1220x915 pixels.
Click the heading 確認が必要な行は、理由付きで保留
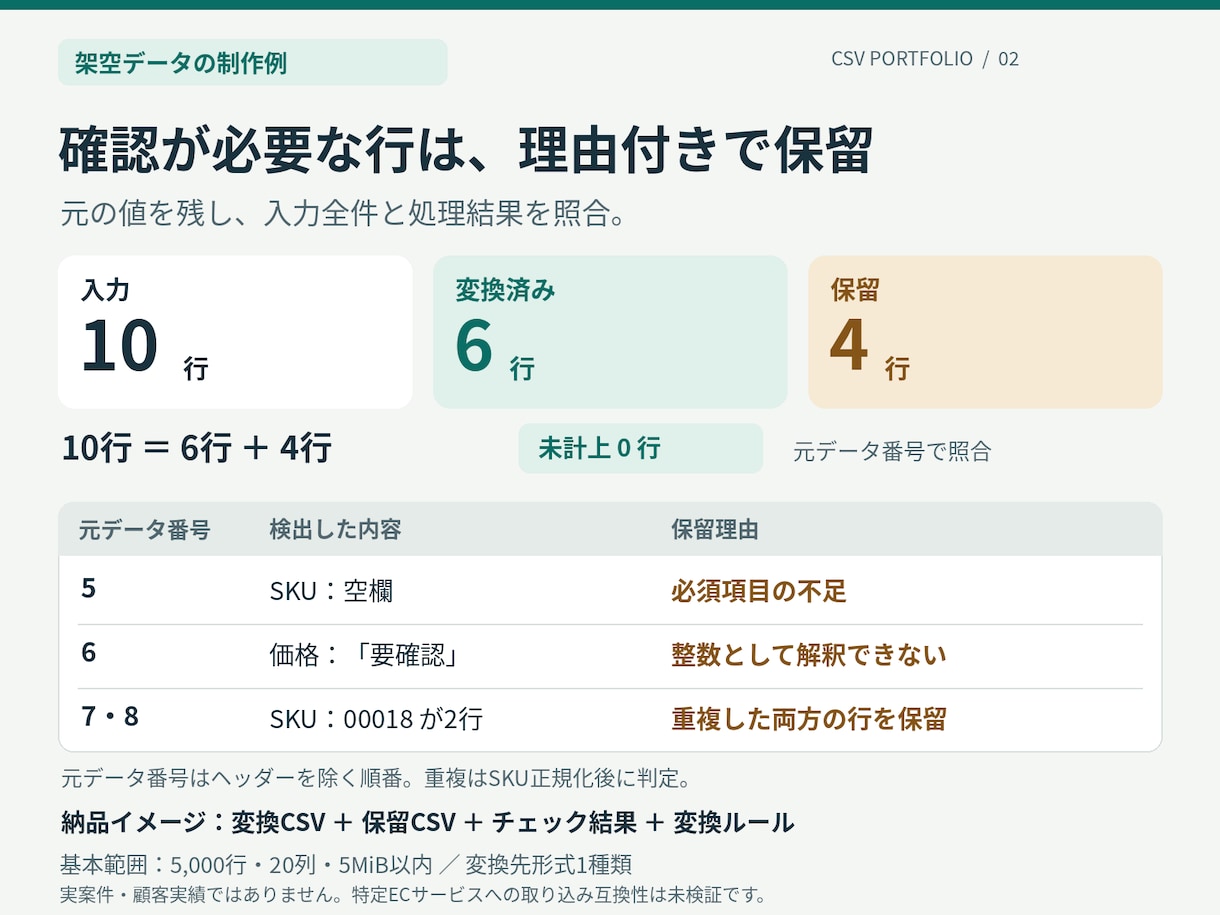(466, 151)
